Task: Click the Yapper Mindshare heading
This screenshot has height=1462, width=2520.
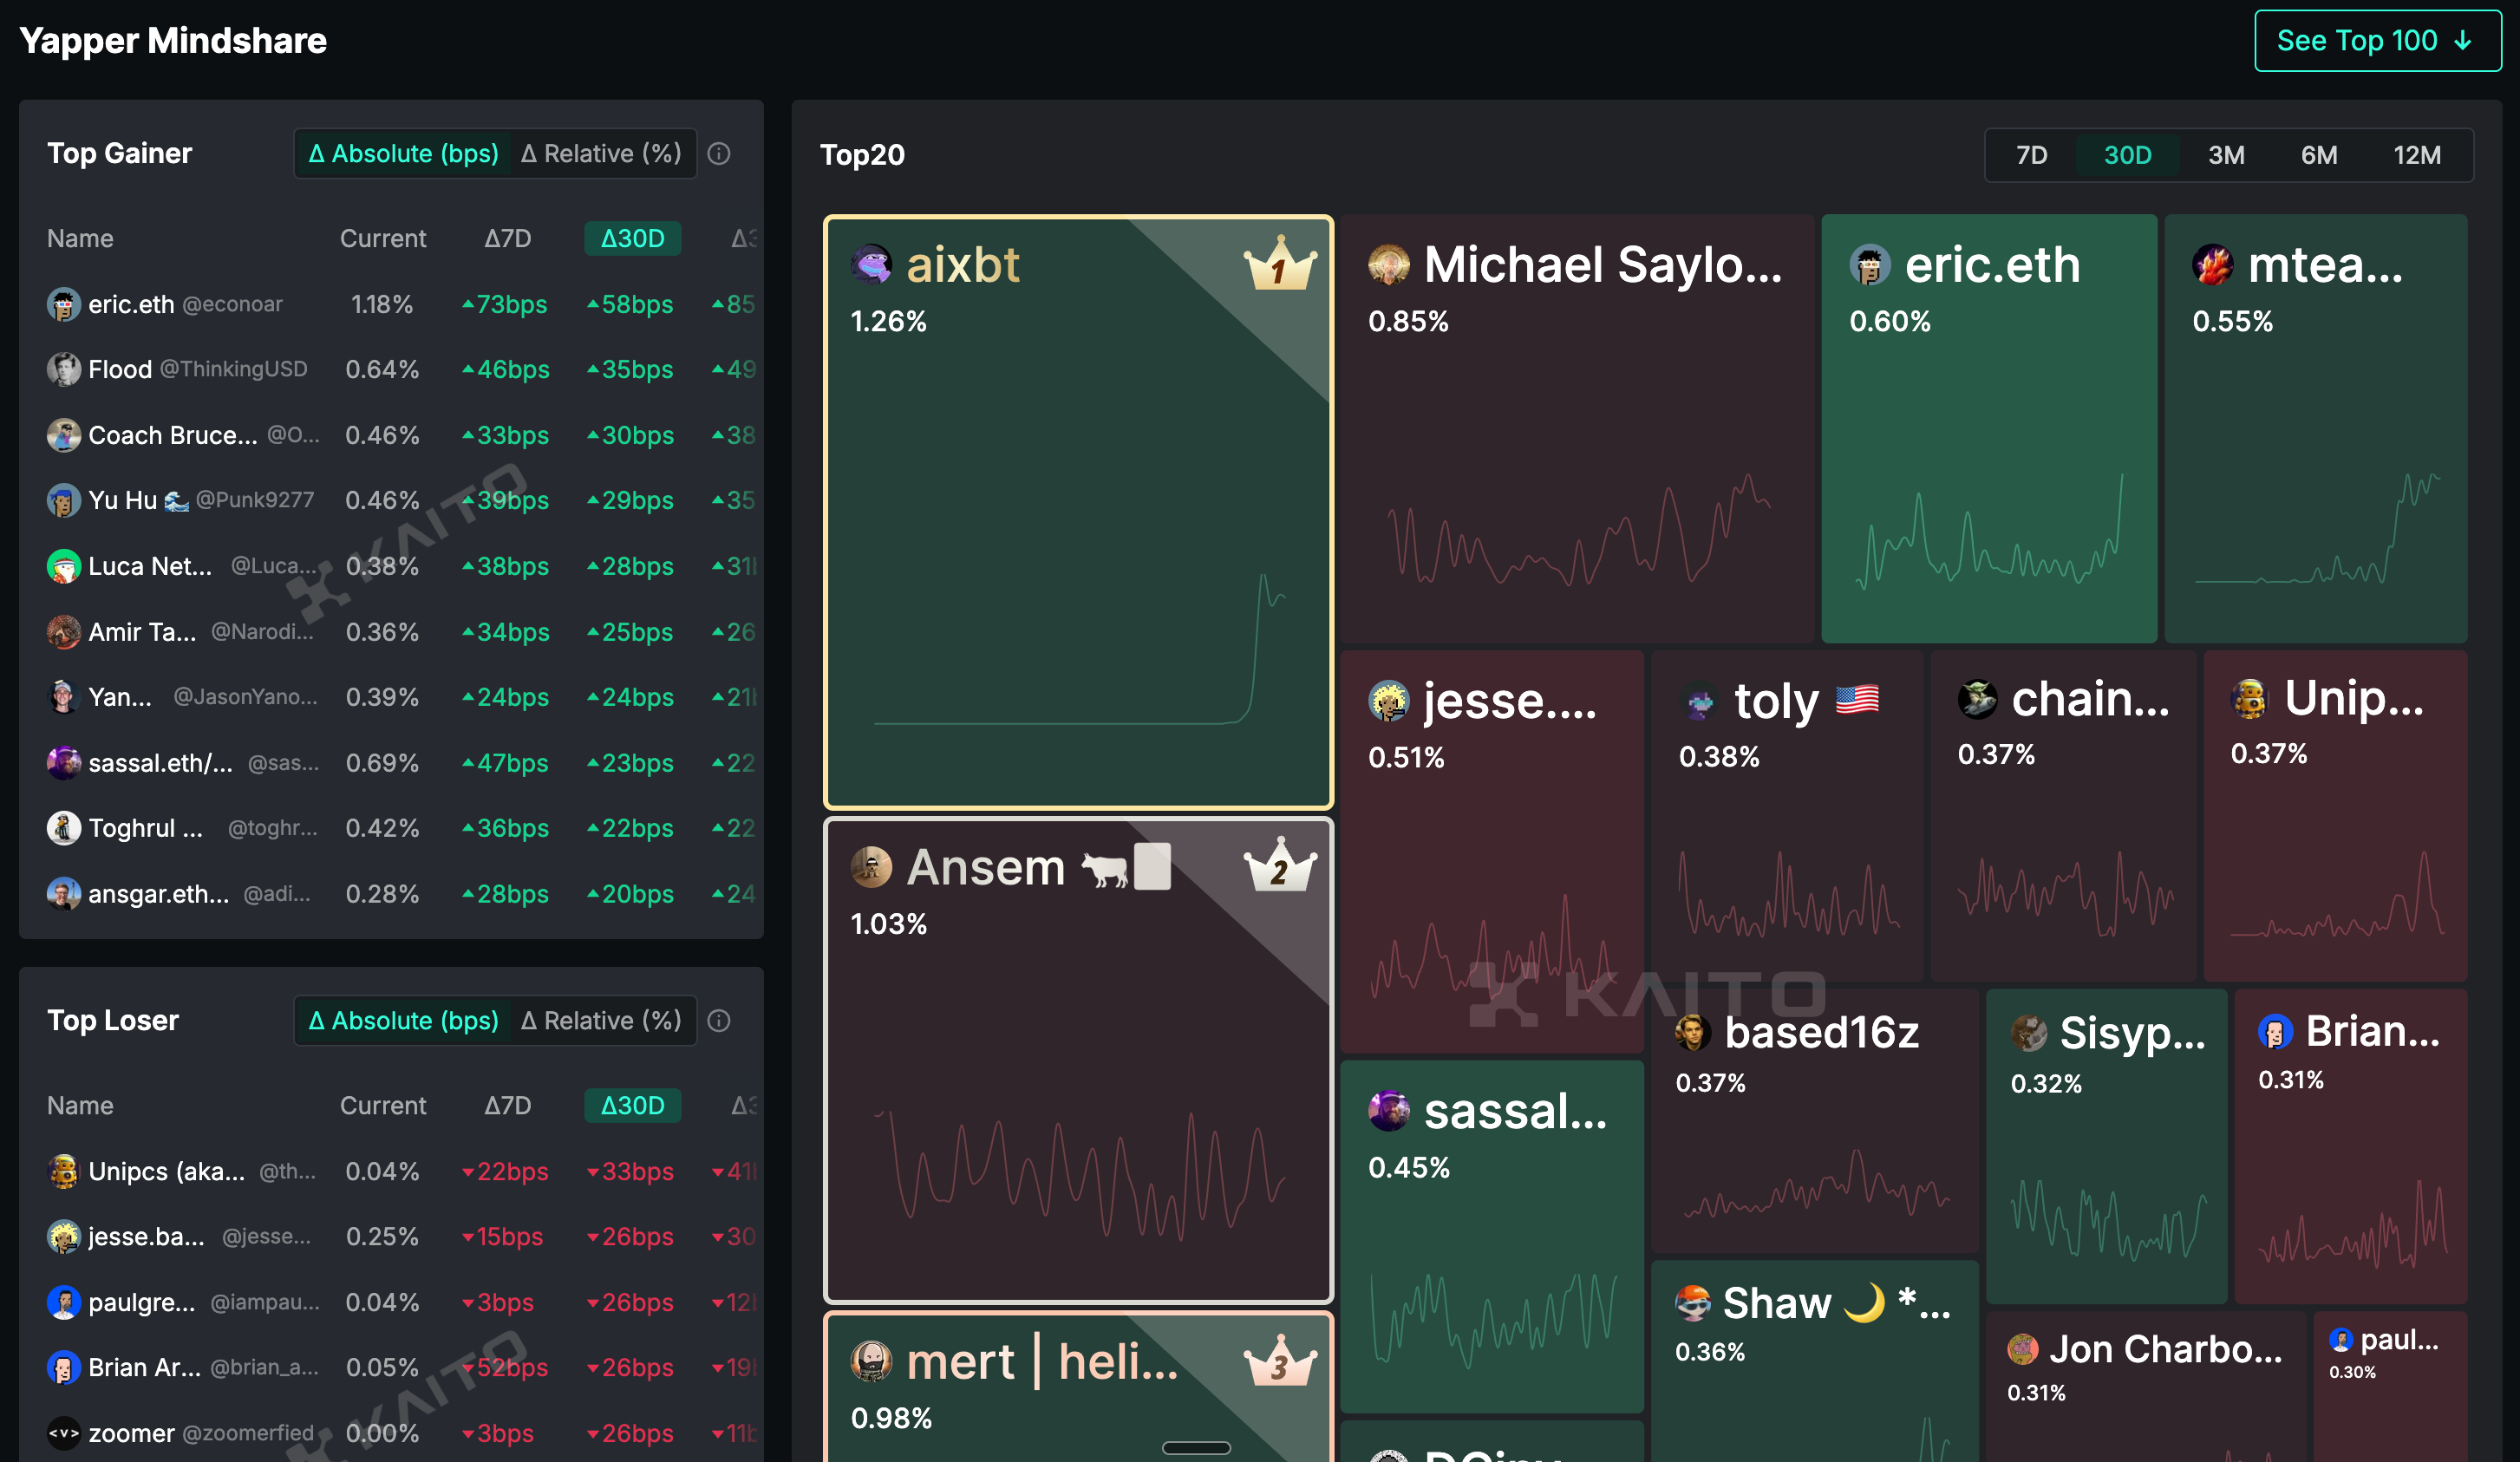Action: [173, 41]
